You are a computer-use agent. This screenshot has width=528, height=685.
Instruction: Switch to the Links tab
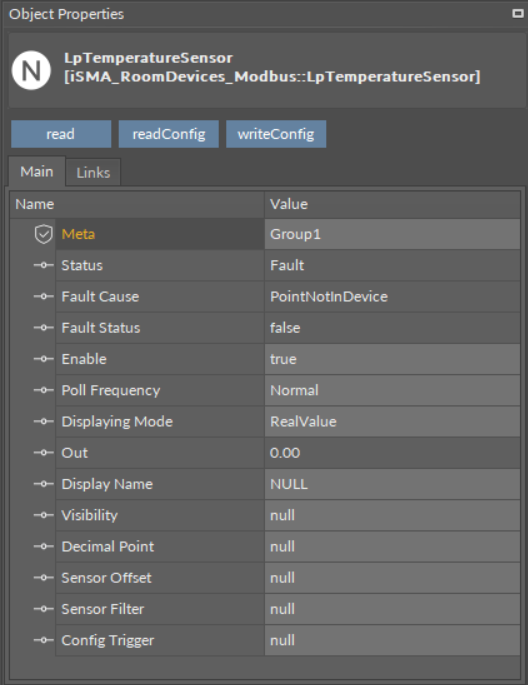(93, 173)
